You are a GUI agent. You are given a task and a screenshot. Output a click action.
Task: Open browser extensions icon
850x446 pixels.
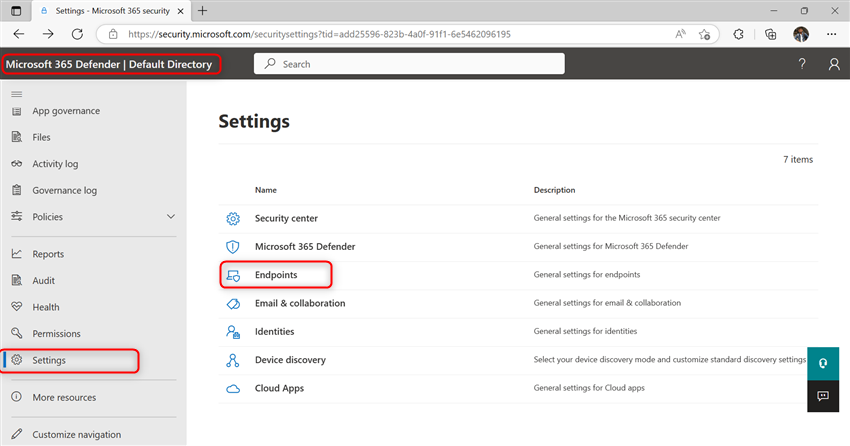coord(738,34)
